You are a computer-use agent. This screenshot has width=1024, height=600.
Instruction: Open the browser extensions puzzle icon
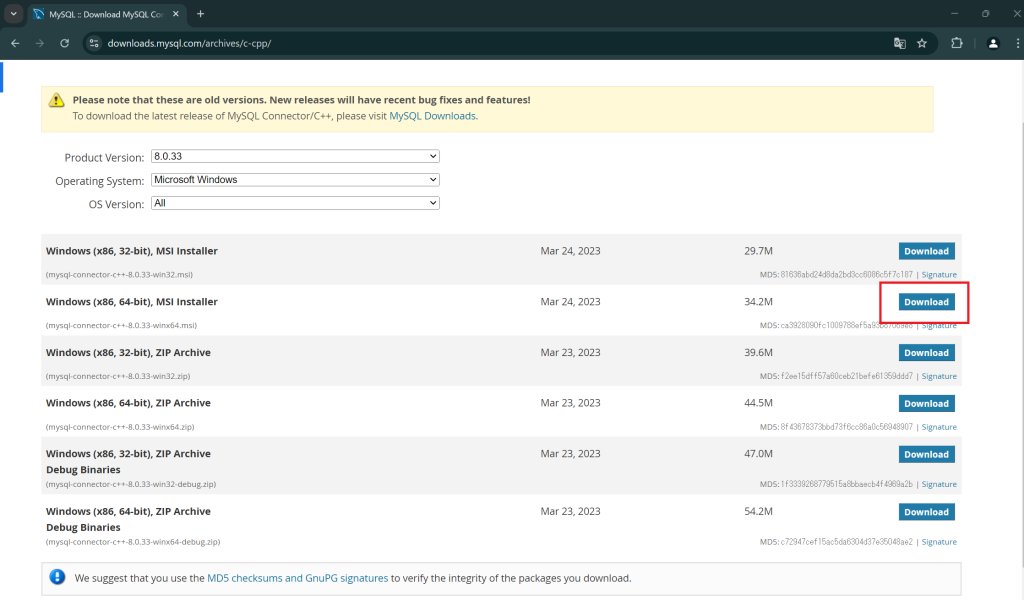(x=957, y=43)
